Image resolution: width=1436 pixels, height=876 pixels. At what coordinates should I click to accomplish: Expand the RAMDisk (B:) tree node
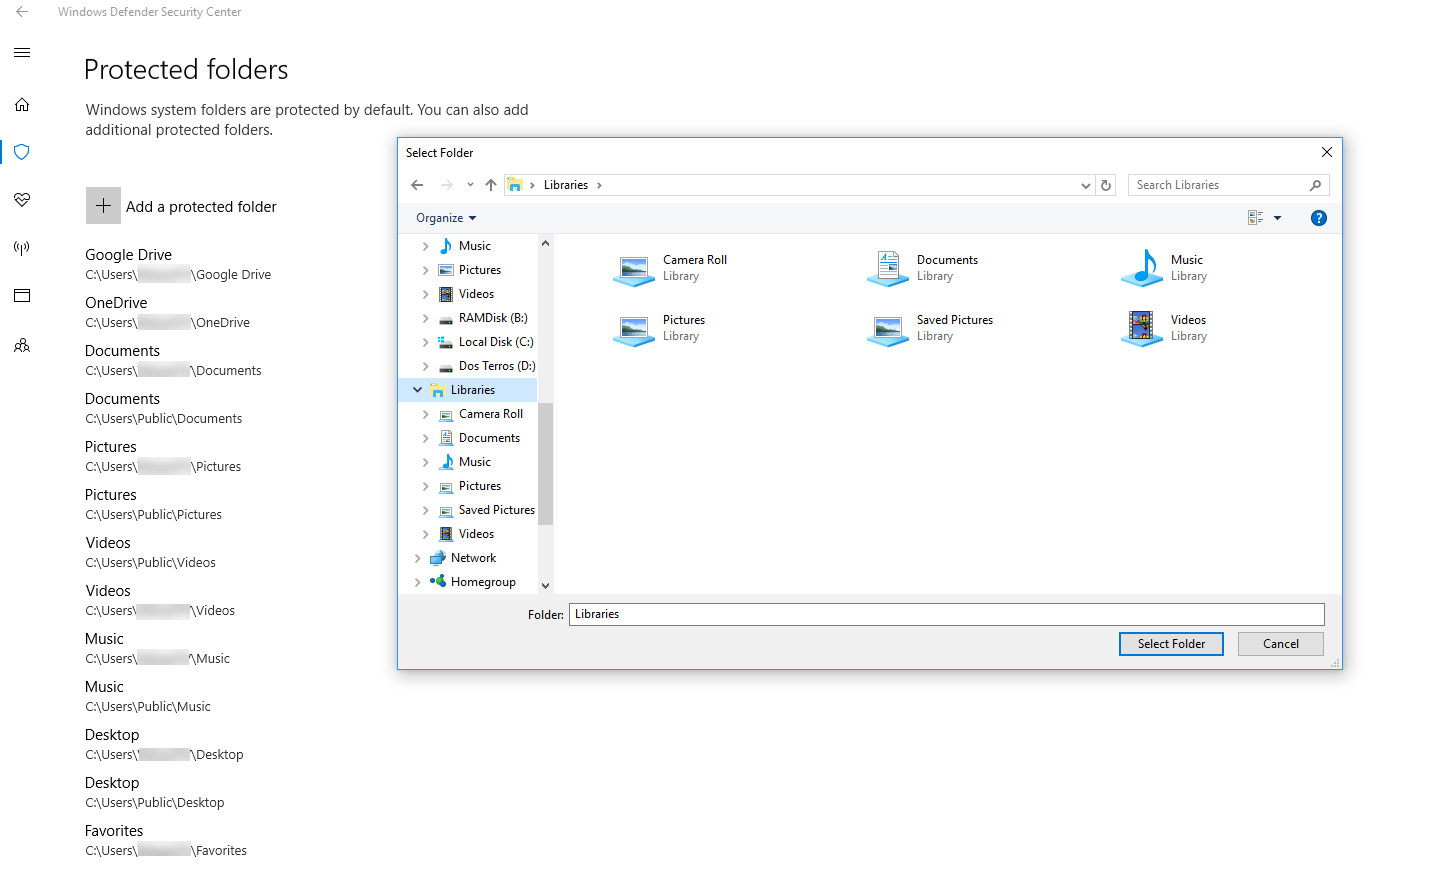pyautogui.click(x=425, y=318)
